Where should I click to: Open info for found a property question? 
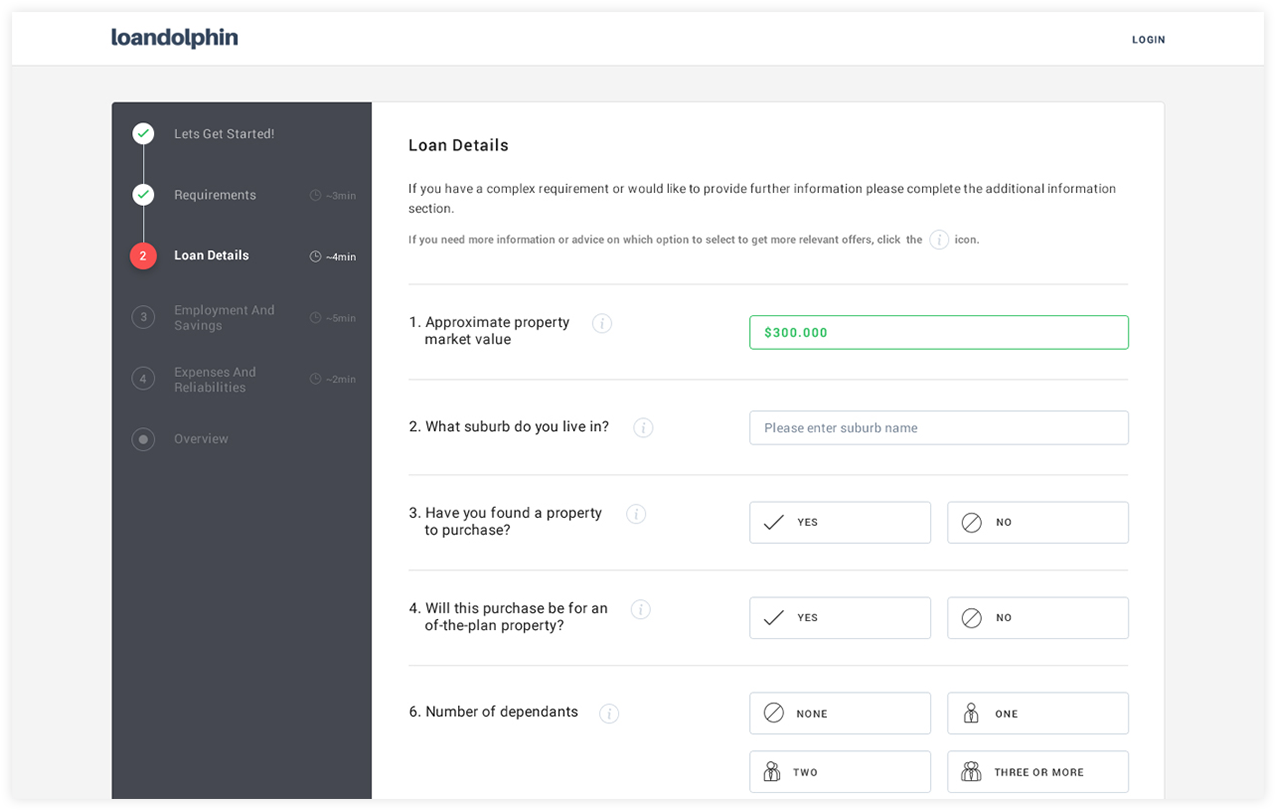(x=636, y=514)
